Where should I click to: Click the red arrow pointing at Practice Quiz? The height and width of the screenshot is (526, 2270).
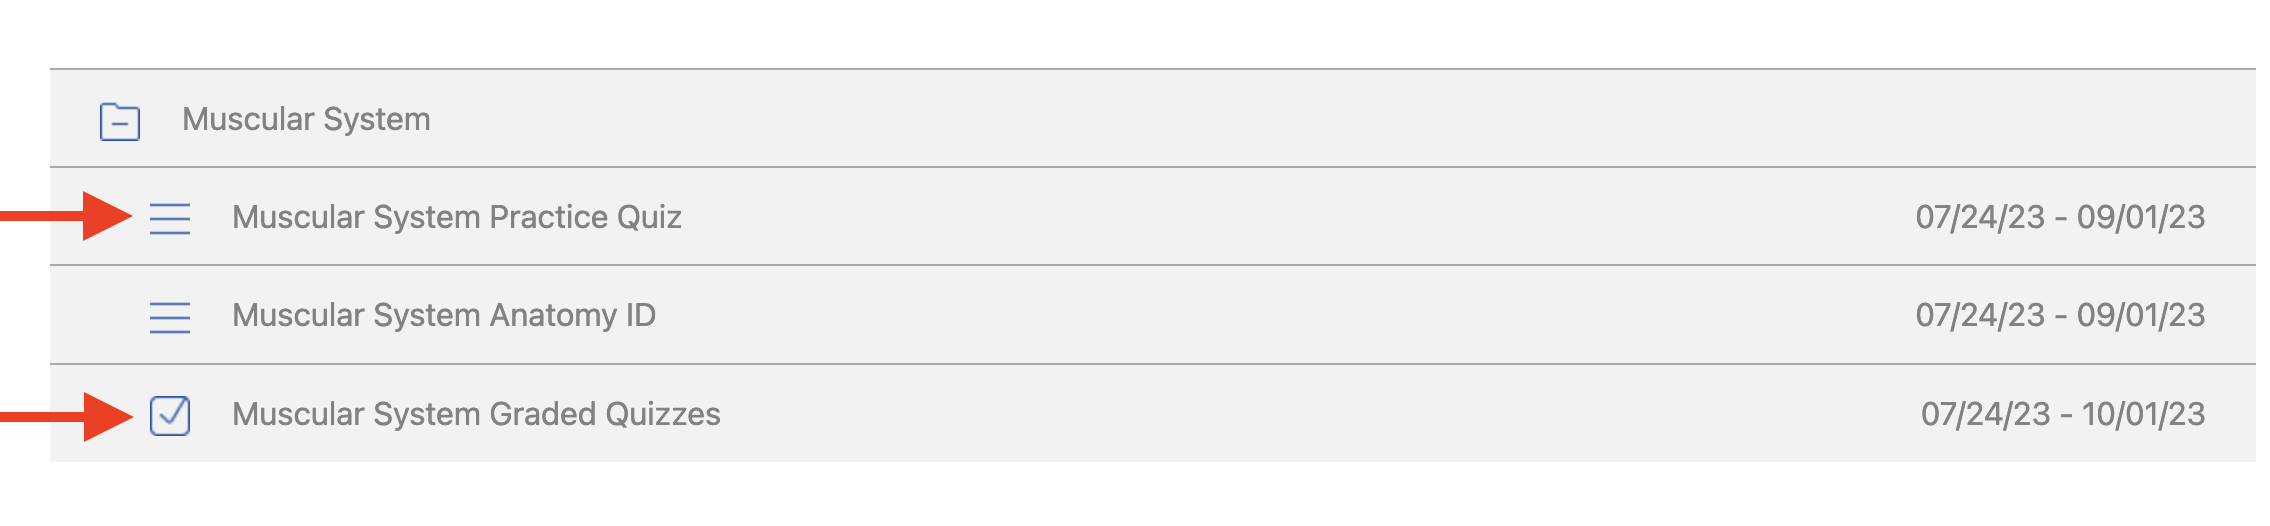[66, 216]
